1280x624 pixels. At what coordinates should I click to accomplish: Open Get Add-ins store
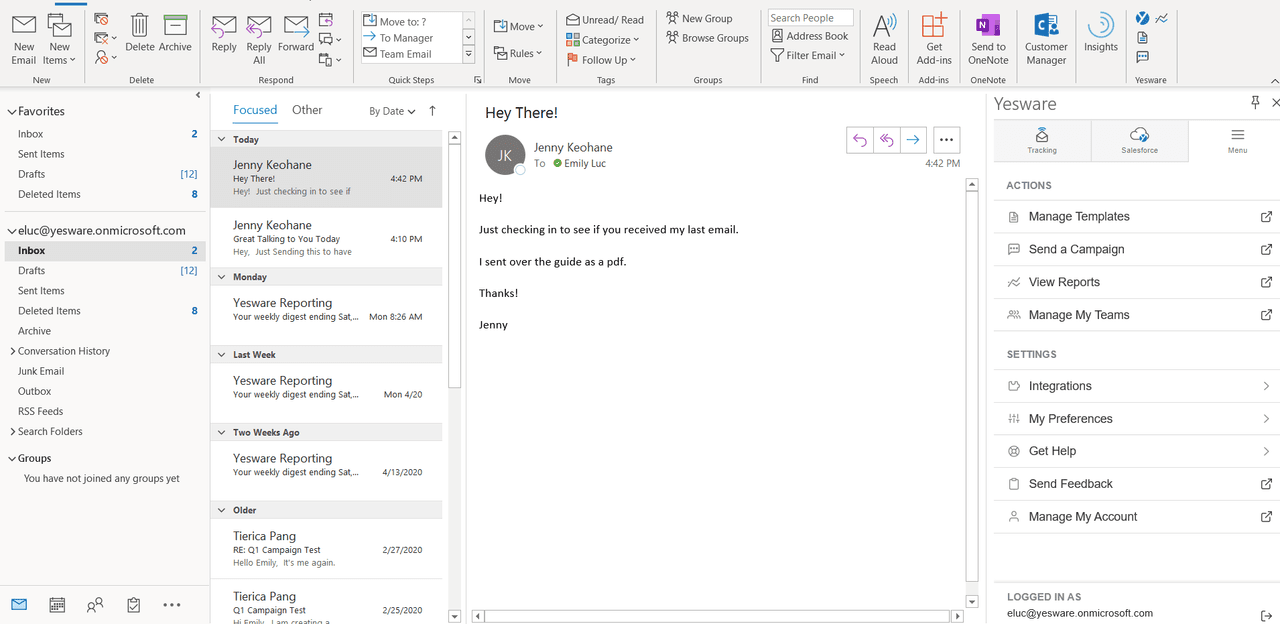[934, 40]
